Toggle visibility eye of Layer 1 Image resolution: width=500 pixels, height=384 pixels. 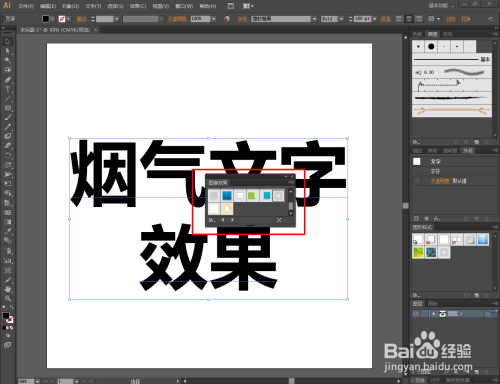pos(416,314)
